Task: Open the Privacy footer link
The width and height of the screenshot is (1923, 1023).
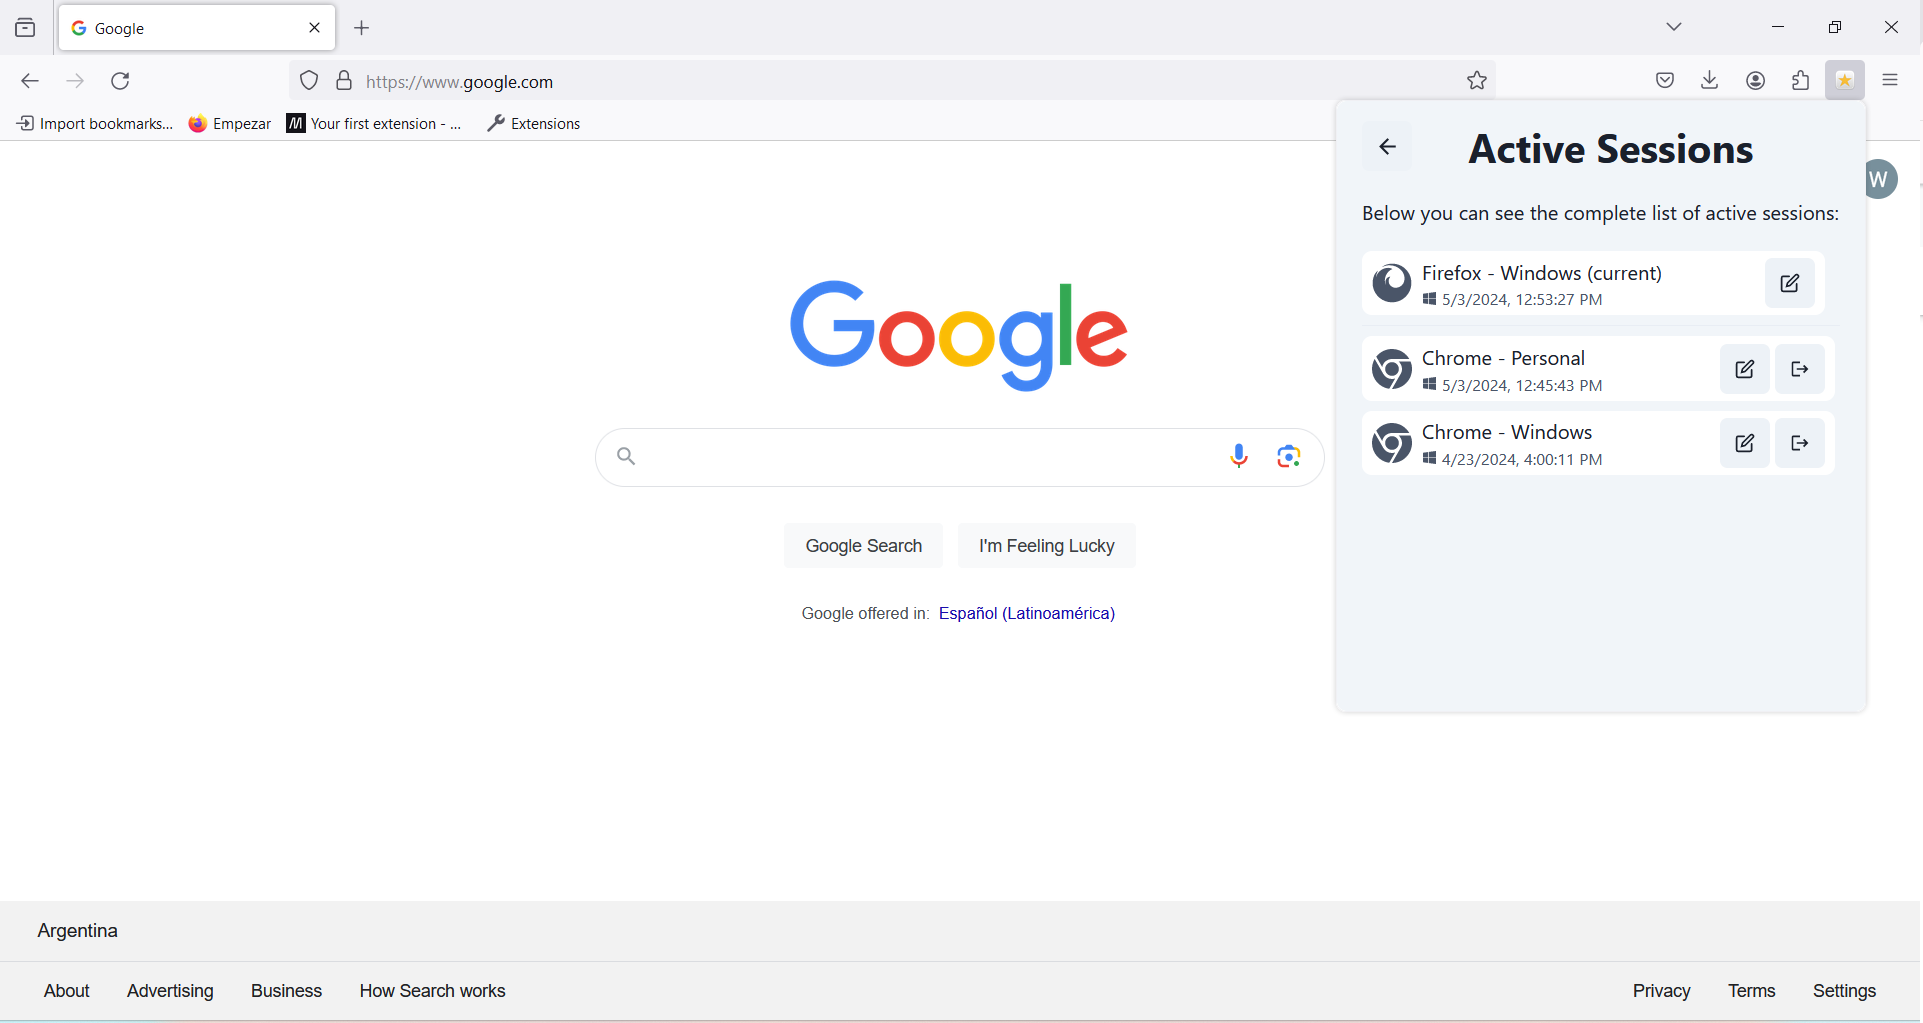Action: 1661,991
